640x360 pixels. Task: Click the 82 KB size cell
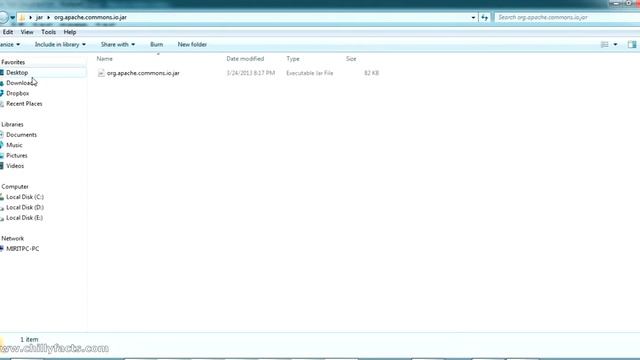pyautogui.click(x=371, y=73)
